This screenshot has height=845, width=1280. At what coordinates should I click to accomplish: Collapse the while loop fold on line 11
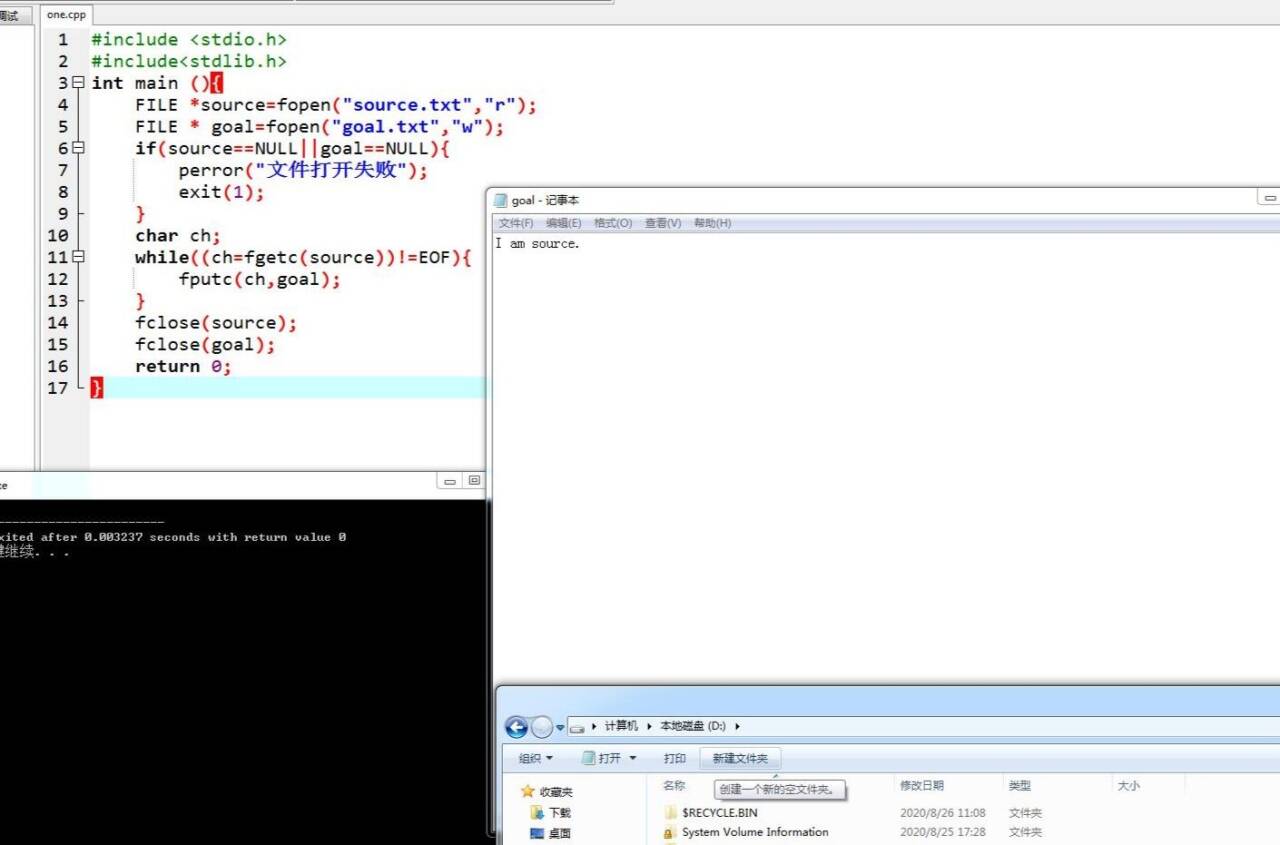(x=78, y=257)
